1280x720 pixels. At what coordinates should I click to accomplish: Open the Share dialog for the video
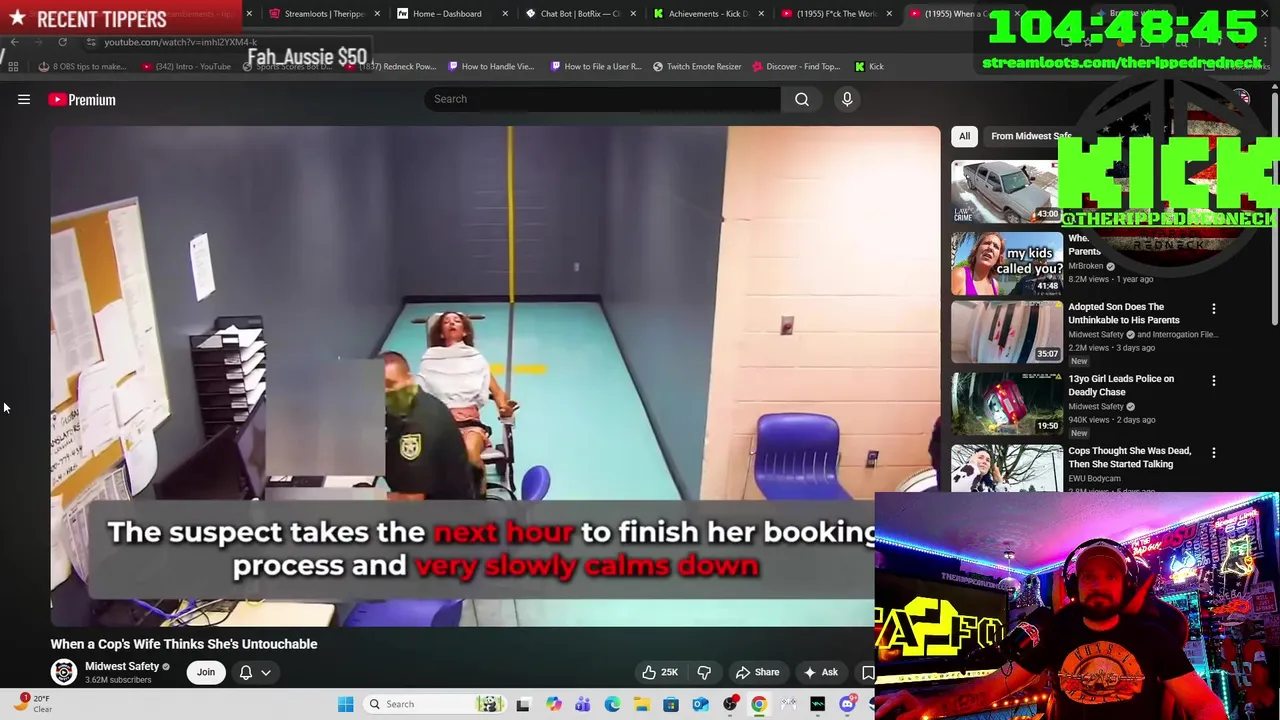coord(757,672)
